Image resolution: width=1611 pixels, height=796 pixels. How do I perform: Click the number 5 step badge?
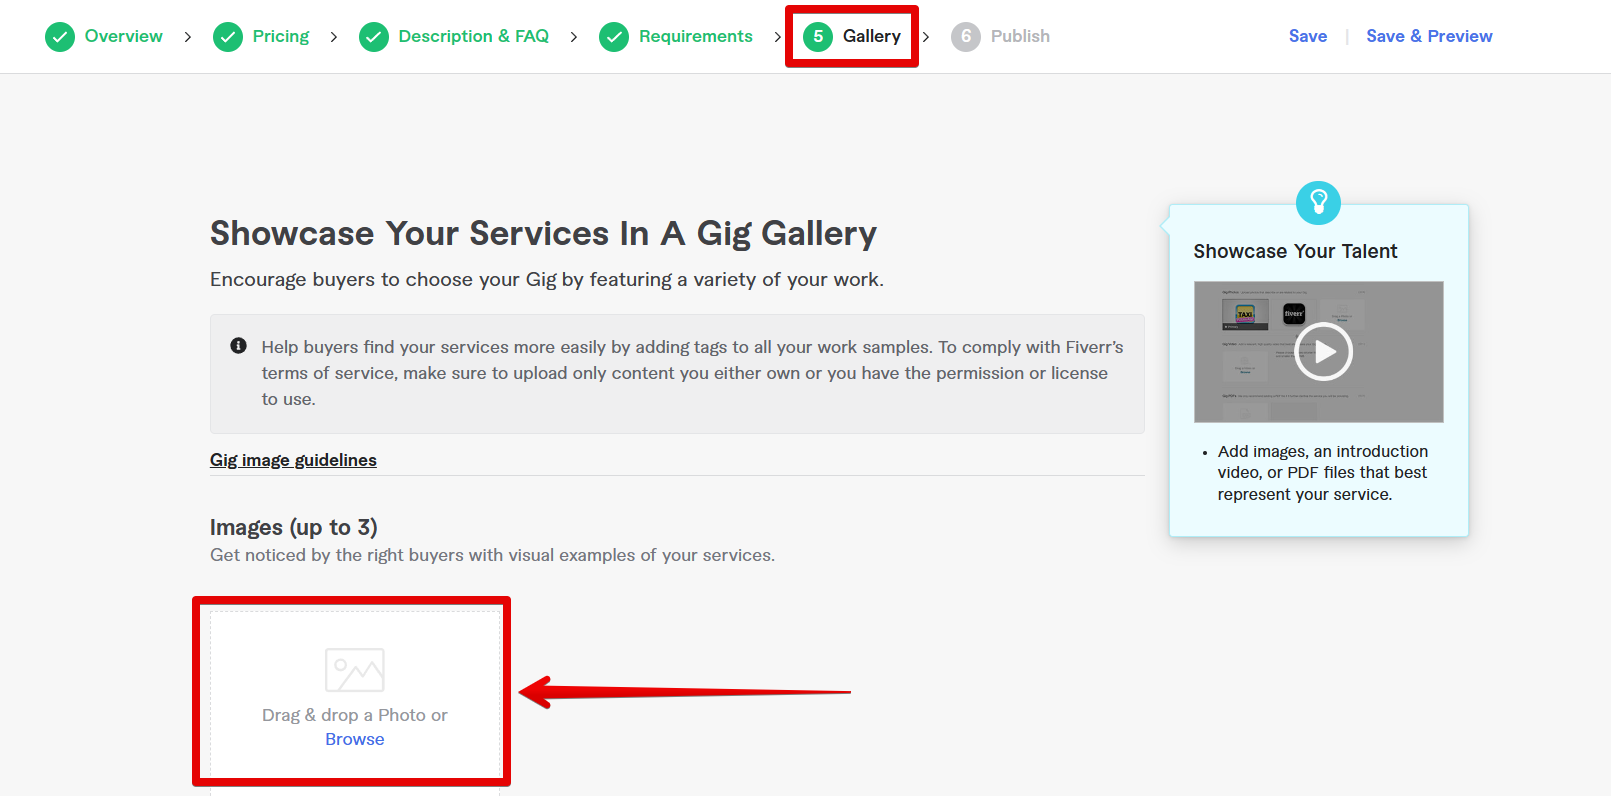818,37
